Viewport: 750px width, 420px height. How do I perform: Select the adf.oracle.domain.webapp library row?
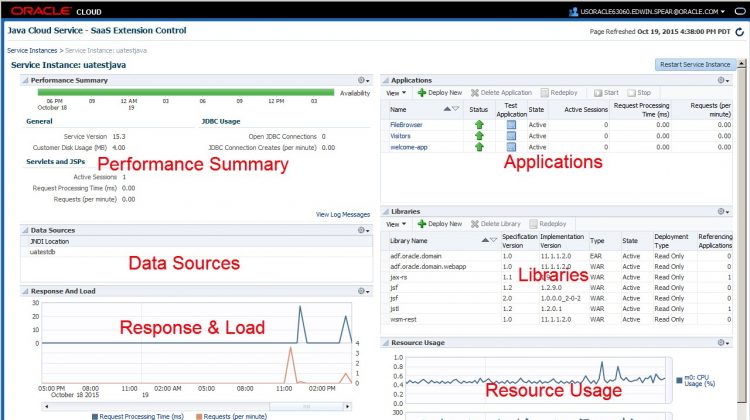click(559, 266)
